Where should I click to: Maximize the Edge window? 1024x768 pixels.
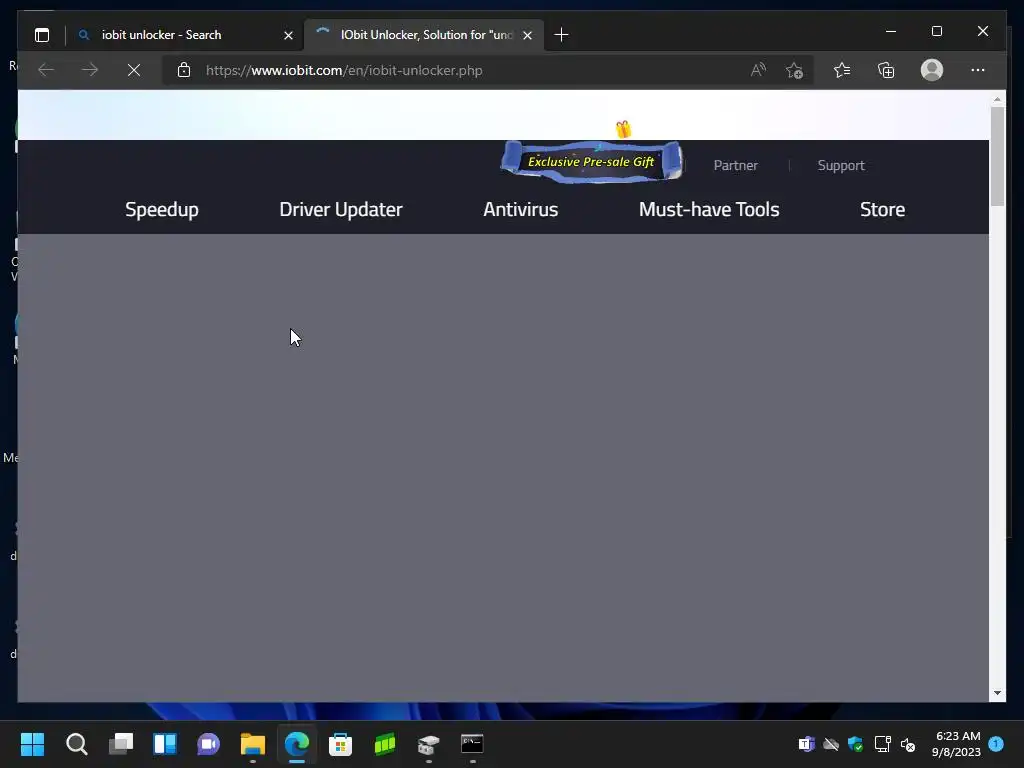click(x=936, y=31)
